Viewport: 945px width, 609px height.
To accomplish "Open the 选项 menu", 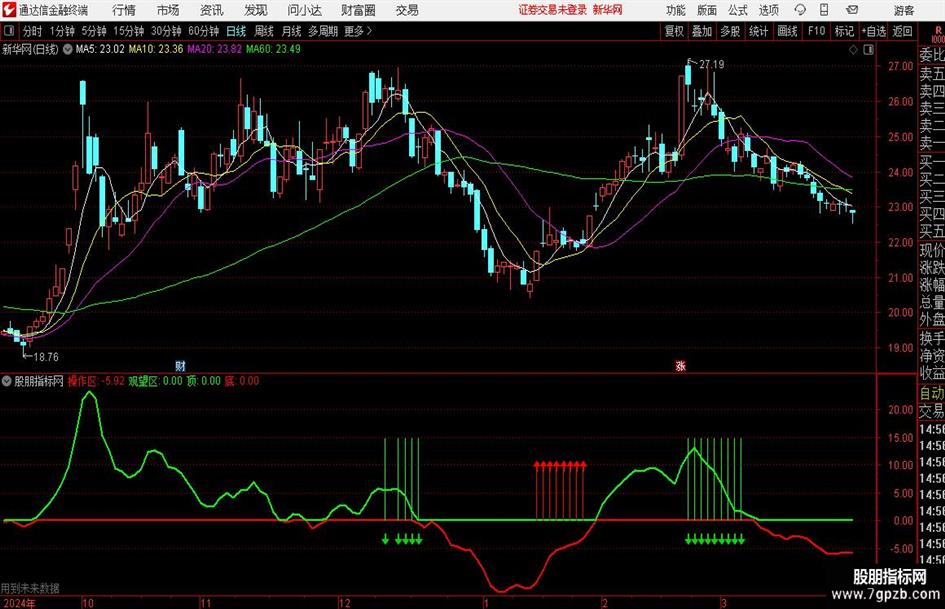I will [768, 10].
